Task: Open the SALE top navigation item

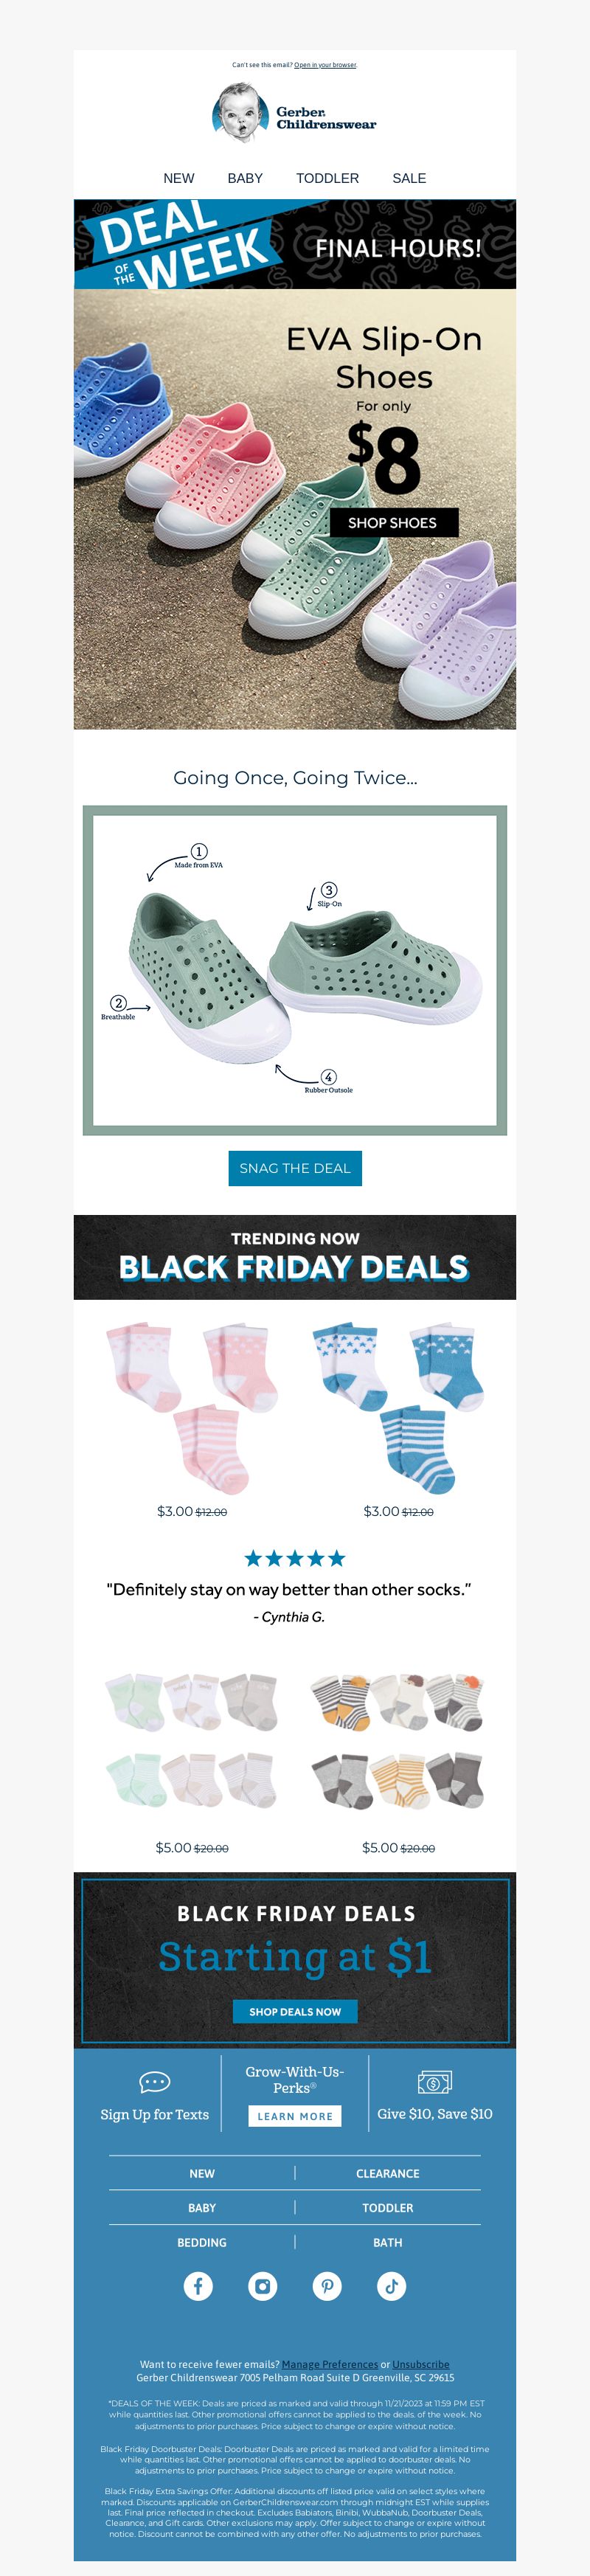Action: pos(409,178)
